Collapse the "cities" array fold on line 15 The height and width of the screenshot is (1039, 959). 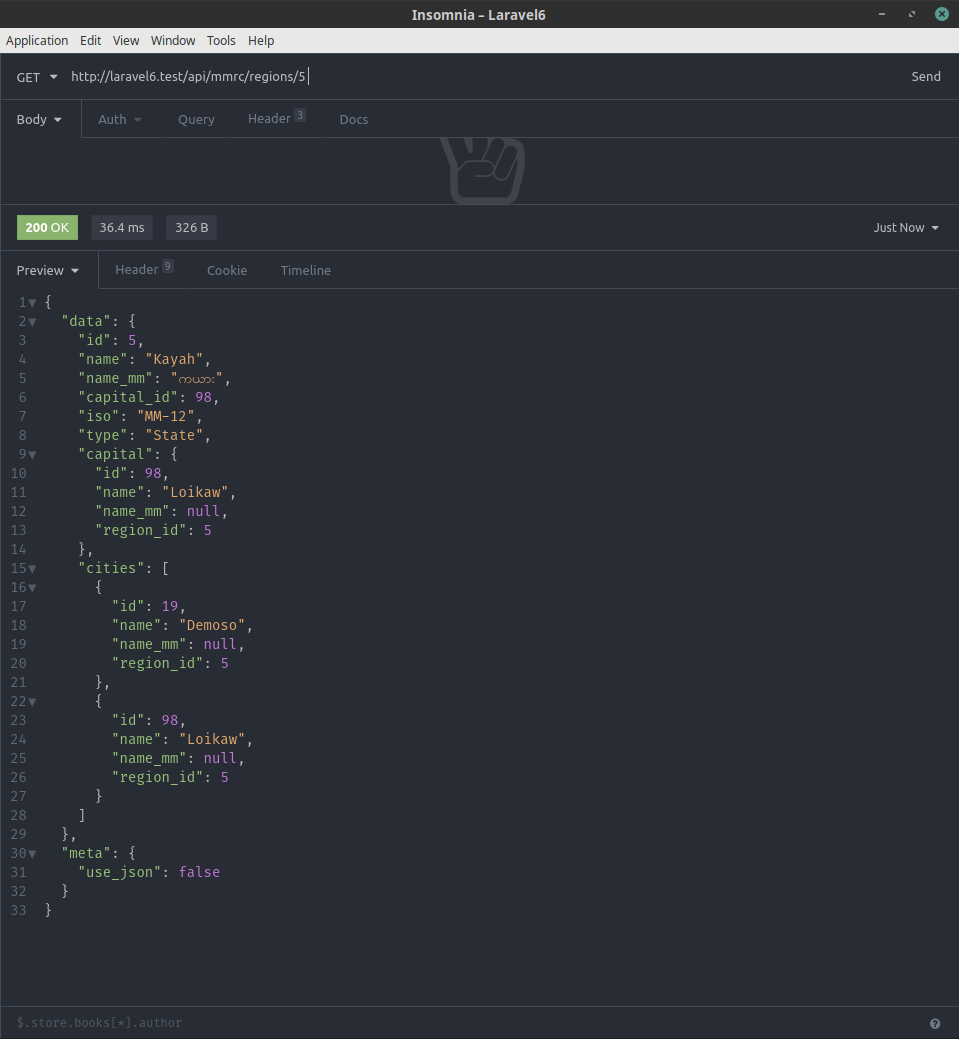coord(32,569)
